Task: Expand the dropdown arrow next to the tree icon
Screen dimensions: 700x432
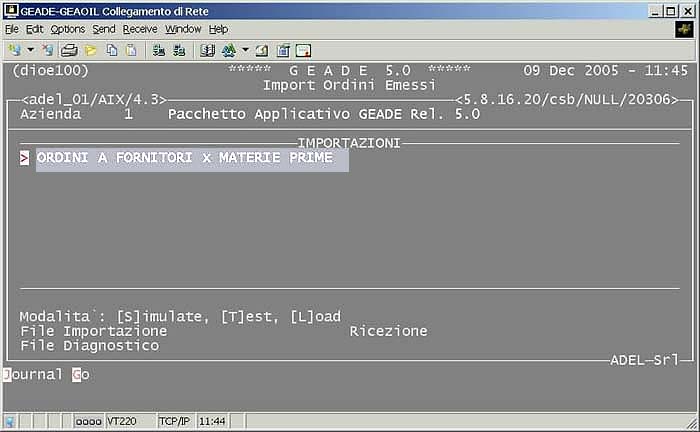Action: click(245, 49)
